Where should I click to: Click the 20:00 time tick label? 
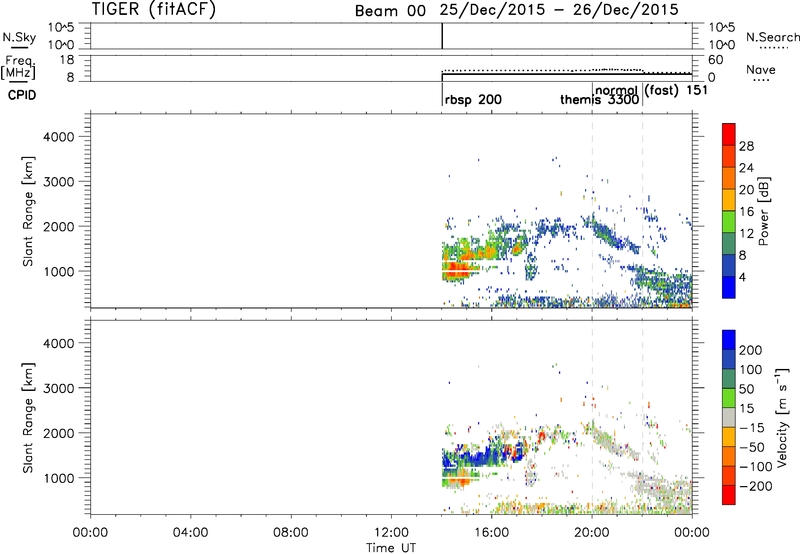(591, 533)
